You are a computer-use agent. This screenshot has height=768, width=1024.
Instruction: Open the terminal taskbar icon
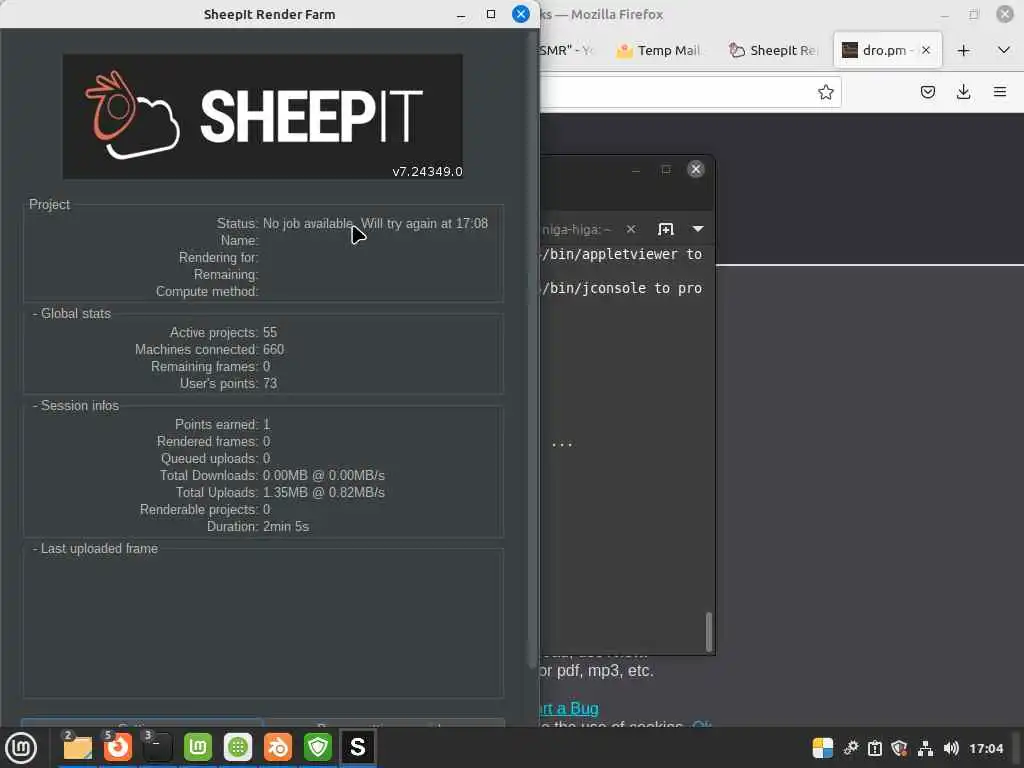[x=157, y=747]
